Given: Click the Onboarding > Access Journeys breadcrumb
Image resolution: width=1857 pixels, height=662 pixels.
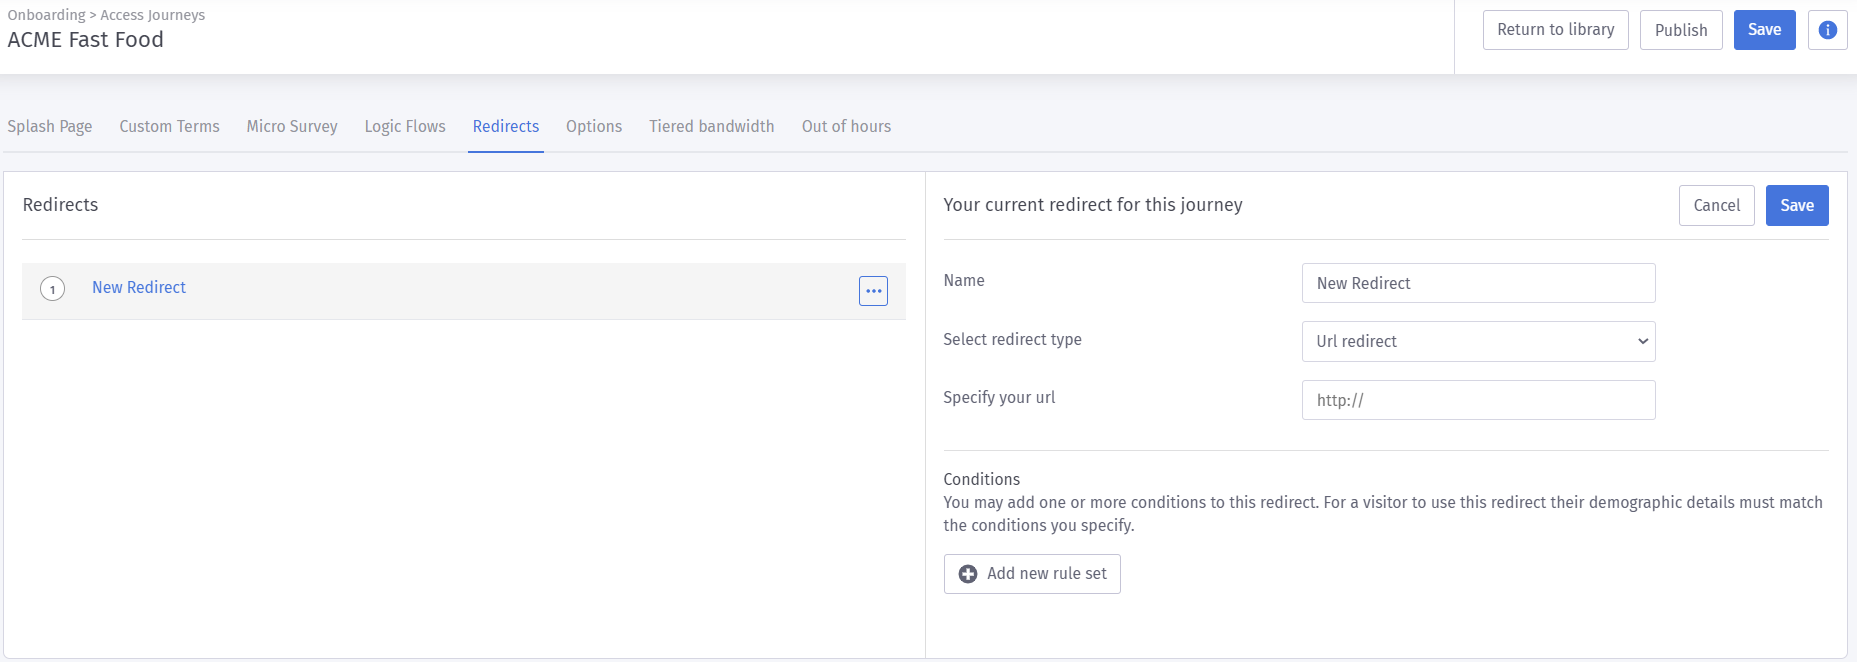Looking at the screenshot, I should point(106,15).
